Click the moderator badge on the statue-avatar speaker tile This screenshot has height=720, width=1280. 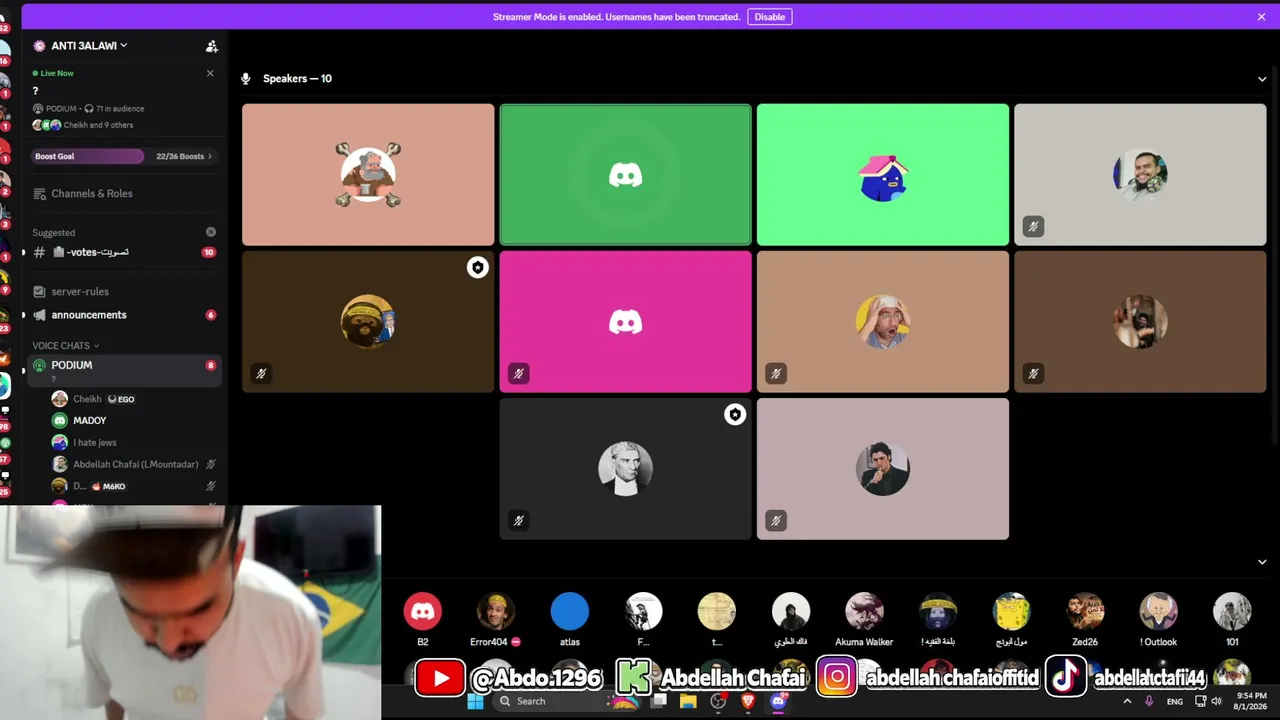735,414
